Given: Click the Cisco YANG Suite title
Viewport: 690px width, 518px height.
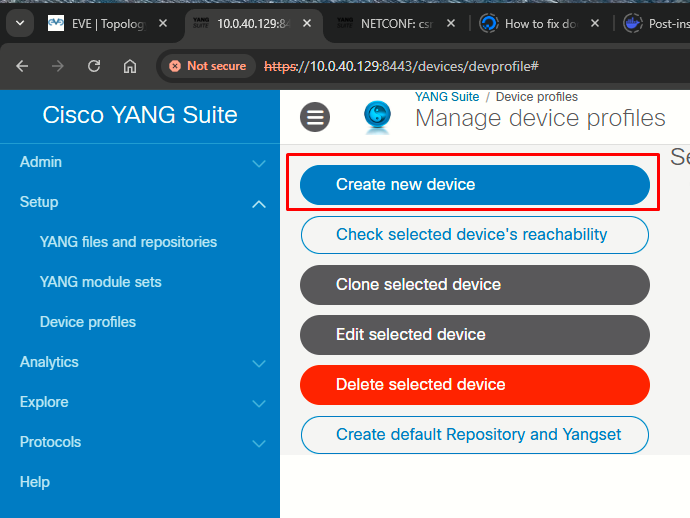Looking at the screenshot, I should tap(140, 115).
